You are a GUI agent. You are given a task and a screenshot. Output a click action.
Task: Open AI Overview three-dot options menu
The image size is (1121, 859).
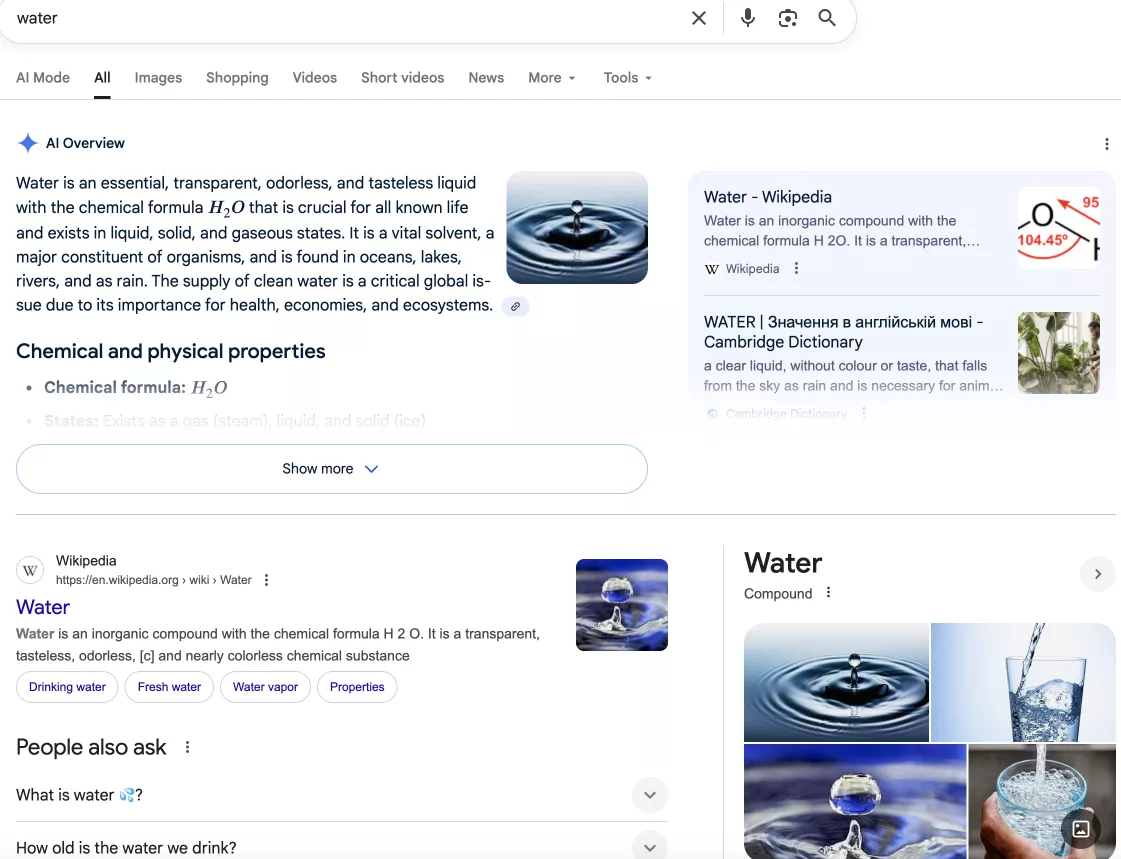(1106, 144)
